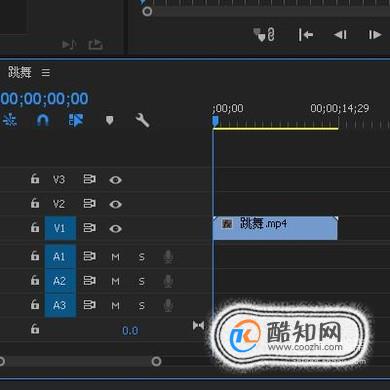Click the monitor scrubber circle handle

tap(147, 12)
